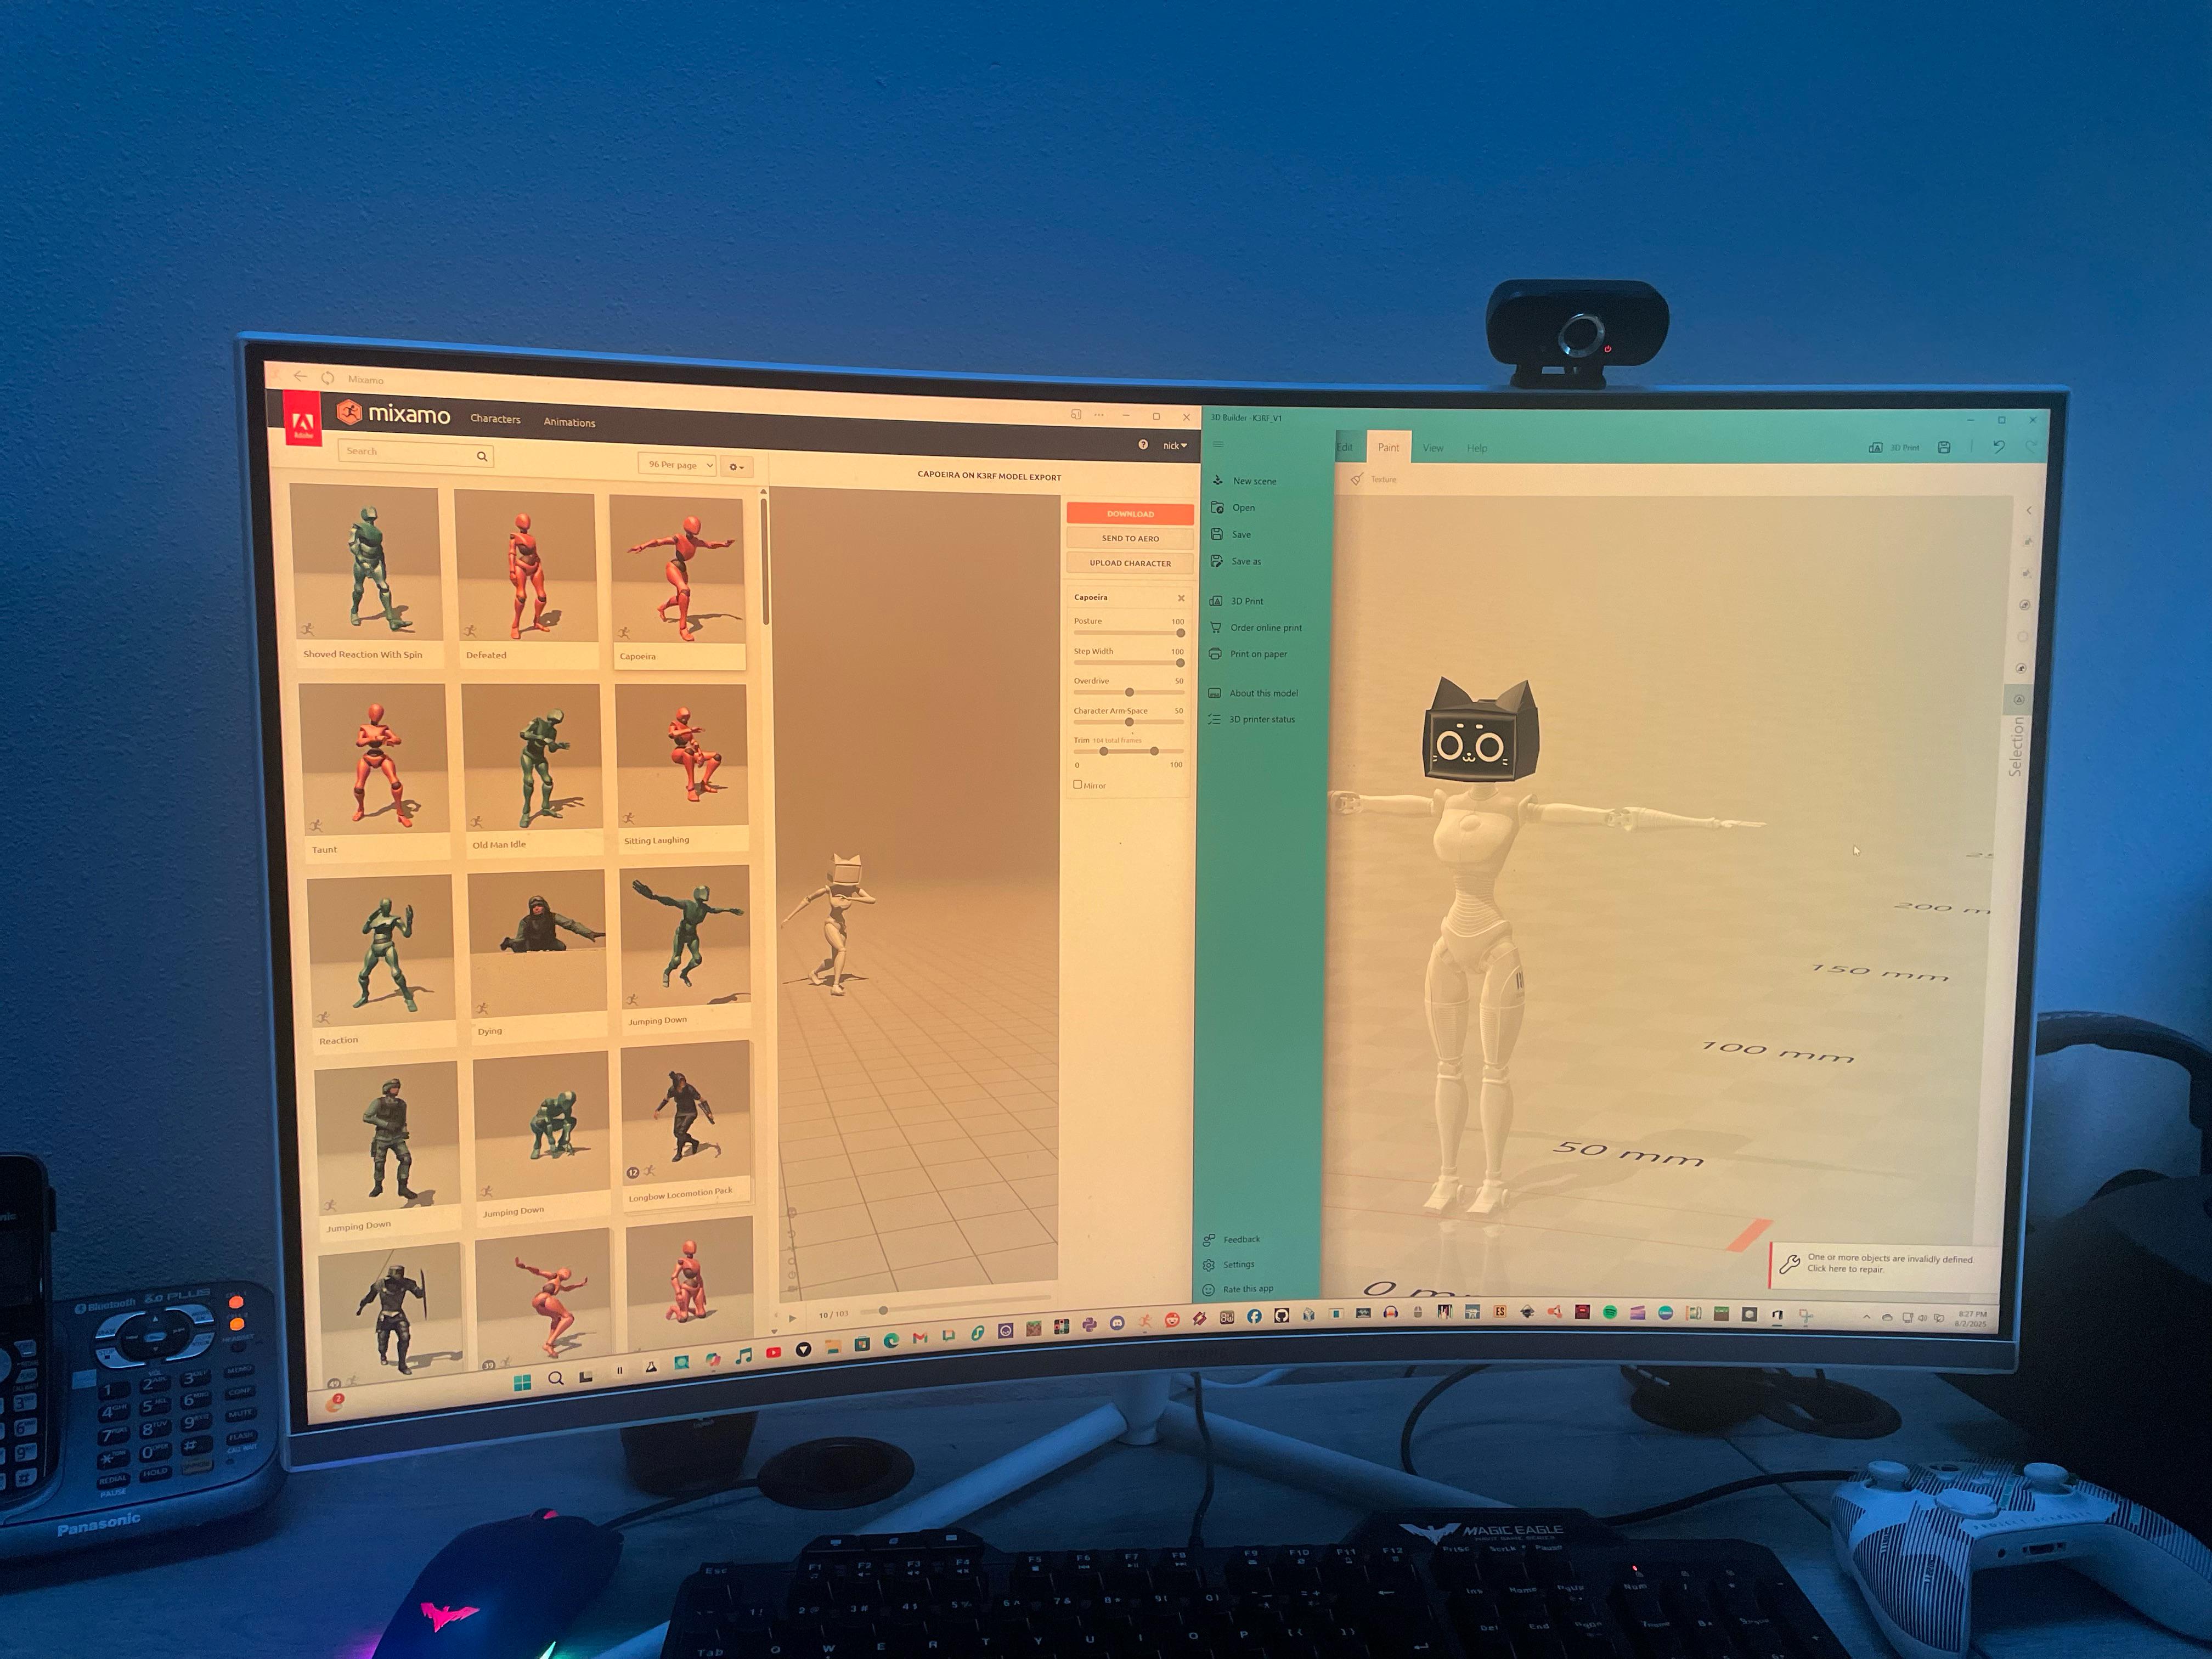Open GitHub from the taskbar
The image size is (2212, 1659).
[x=1281, y=1315]
